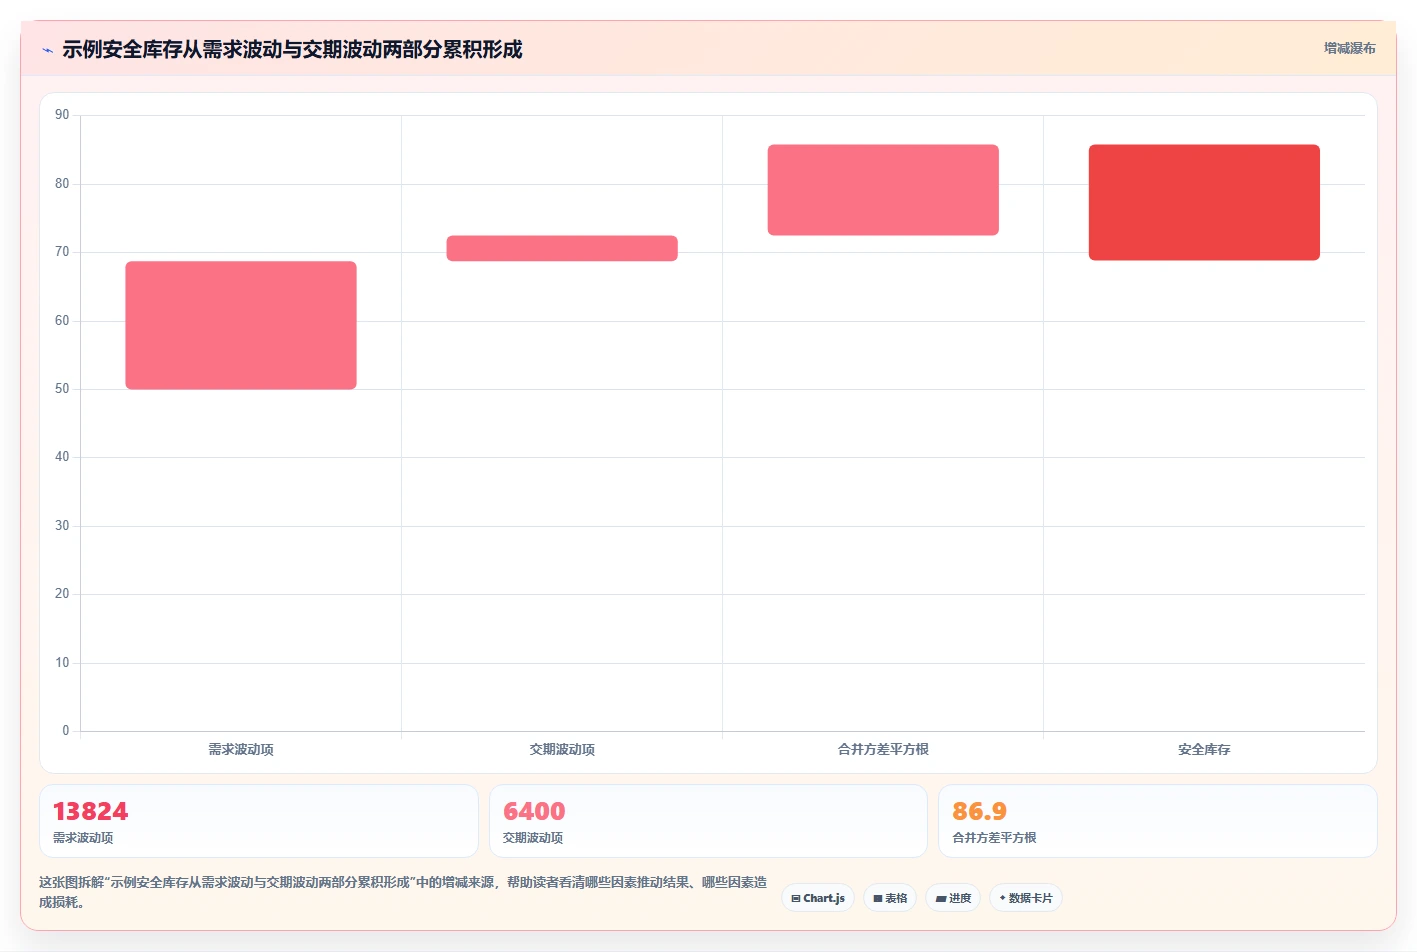
Task: Click 合并方差平方根 caption under 86.9
Action: (994, 838)
